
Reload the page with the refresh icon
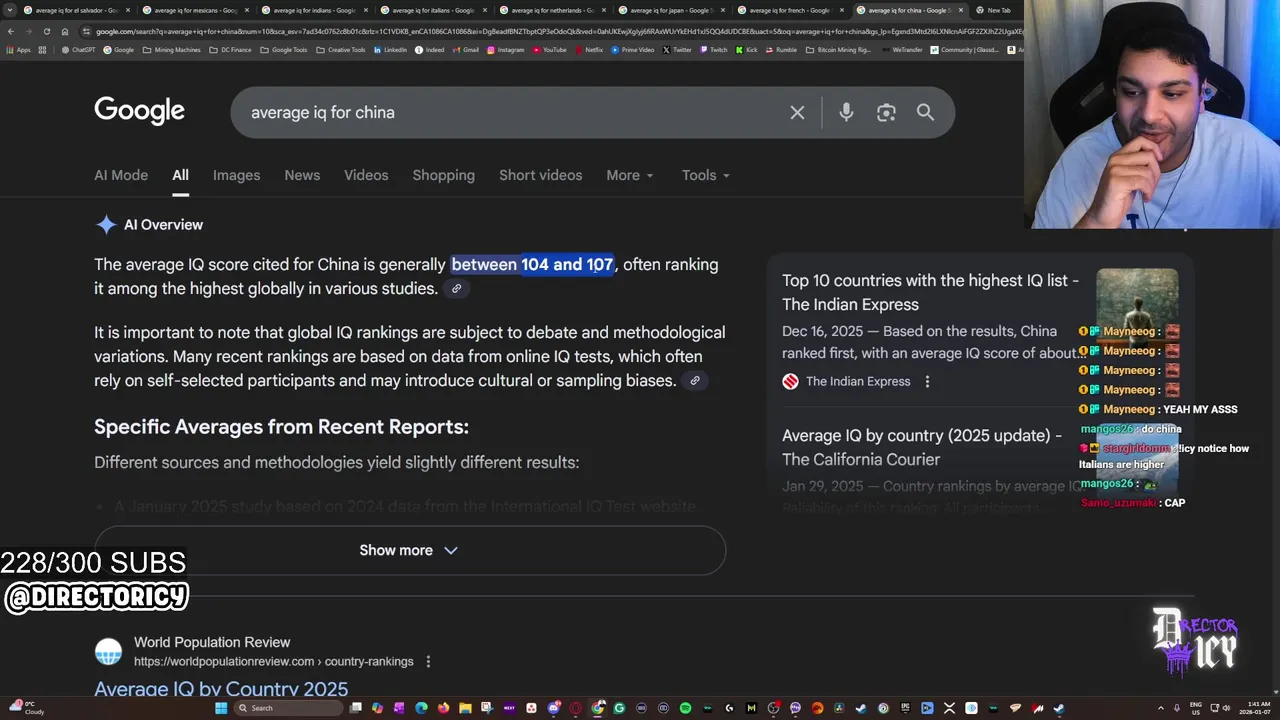coord(46,31)
